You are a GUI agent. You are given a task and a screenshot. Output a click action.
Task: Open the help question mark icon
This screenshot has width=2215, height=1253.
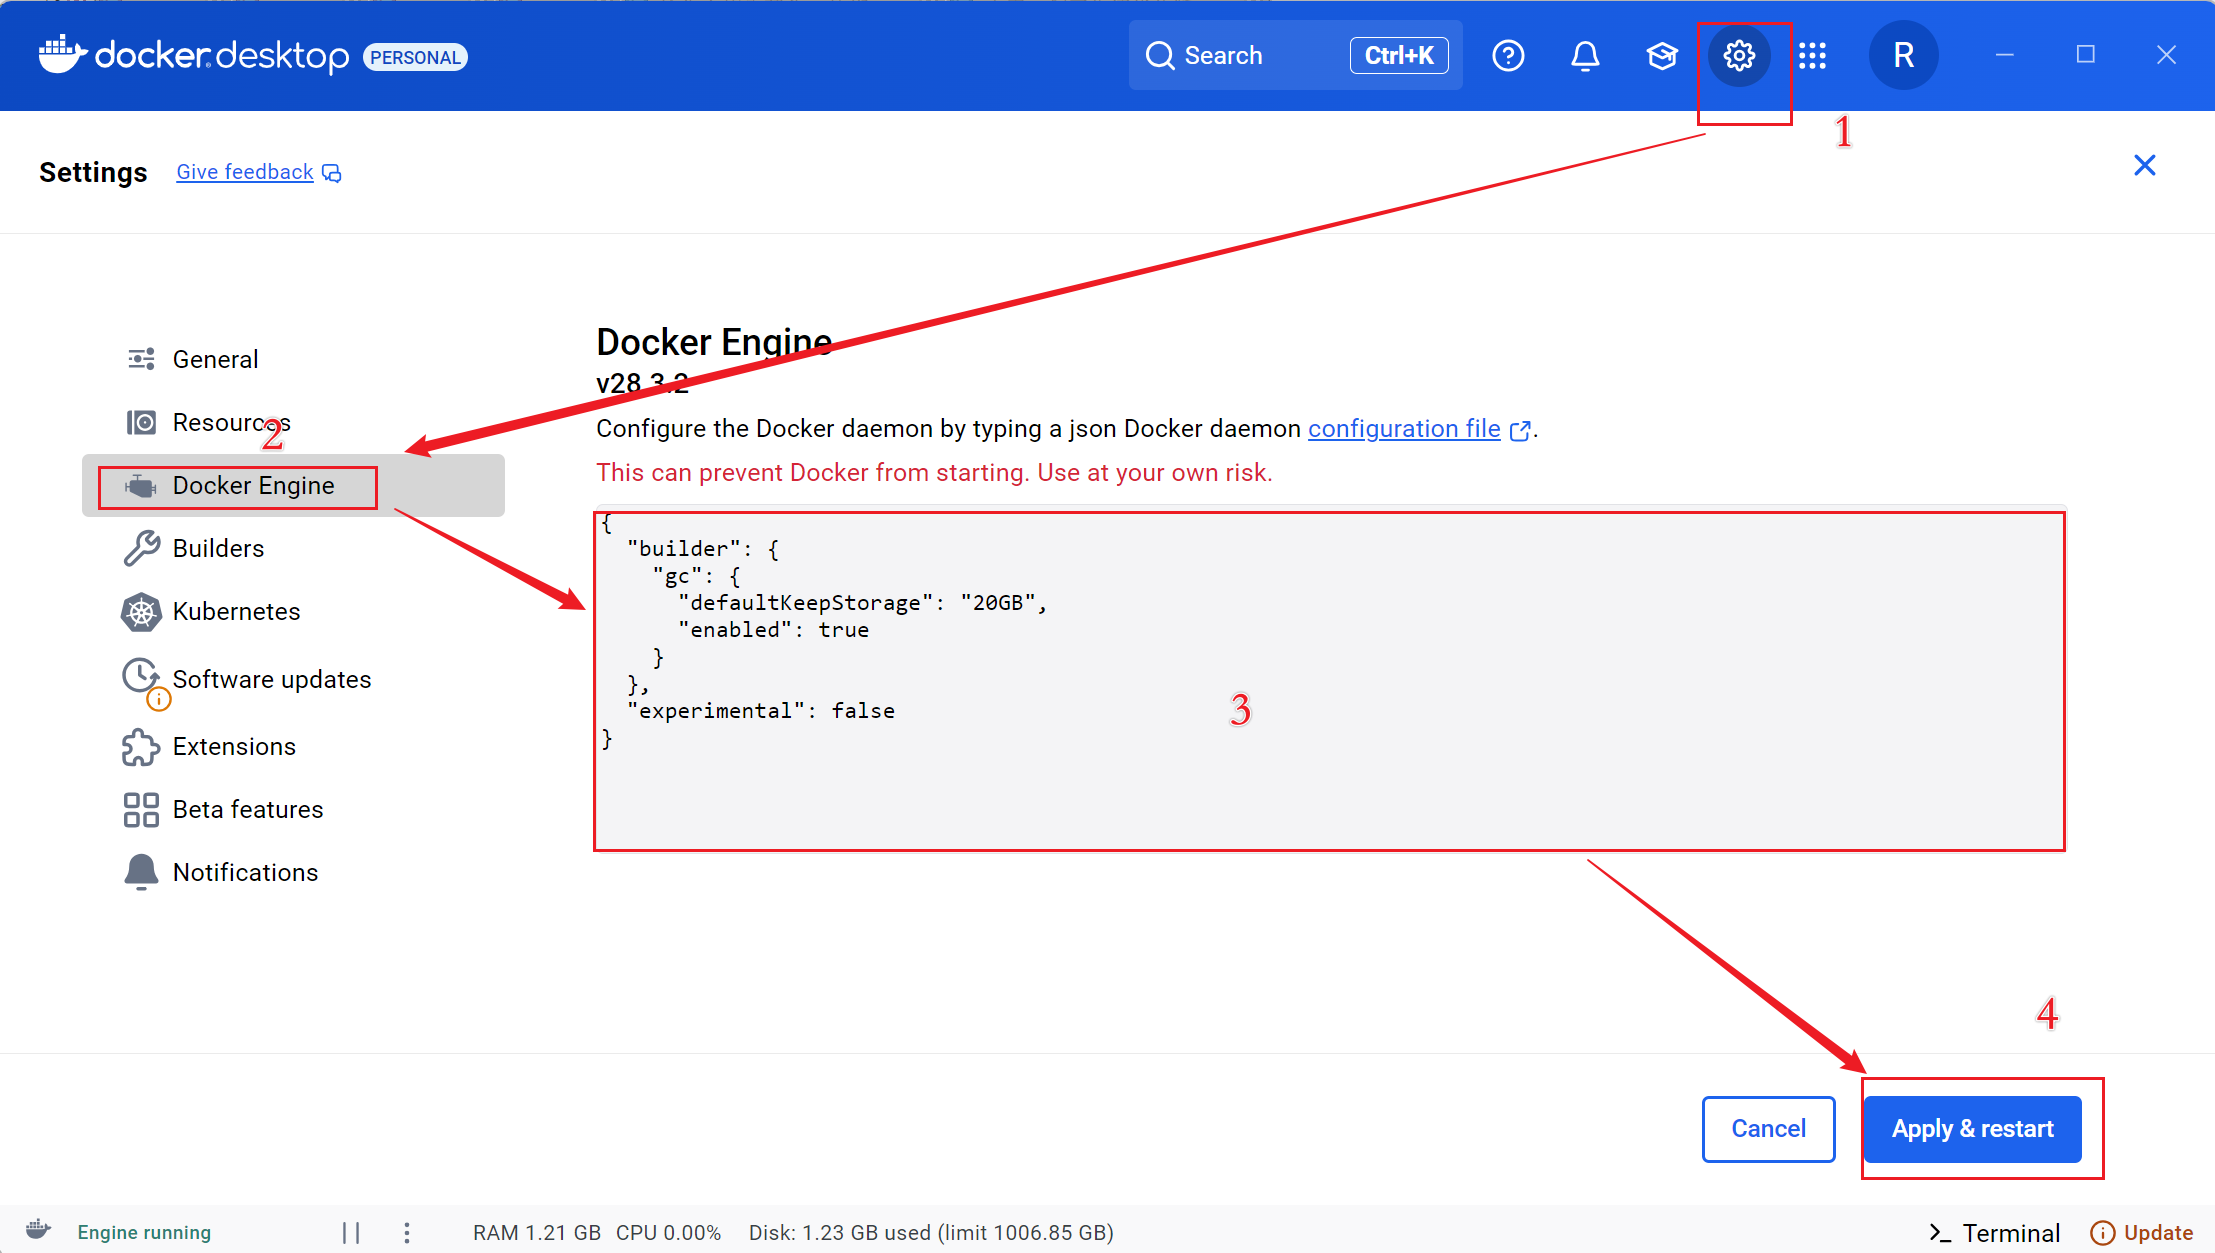[x=1508, y=55]
